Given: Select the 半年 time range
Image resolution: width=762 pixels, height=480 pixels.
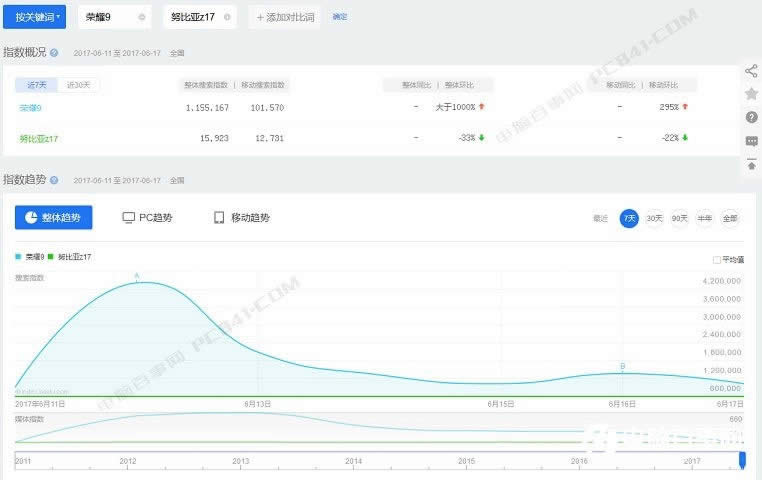Looking at the screenshot, I should (705, 219).
